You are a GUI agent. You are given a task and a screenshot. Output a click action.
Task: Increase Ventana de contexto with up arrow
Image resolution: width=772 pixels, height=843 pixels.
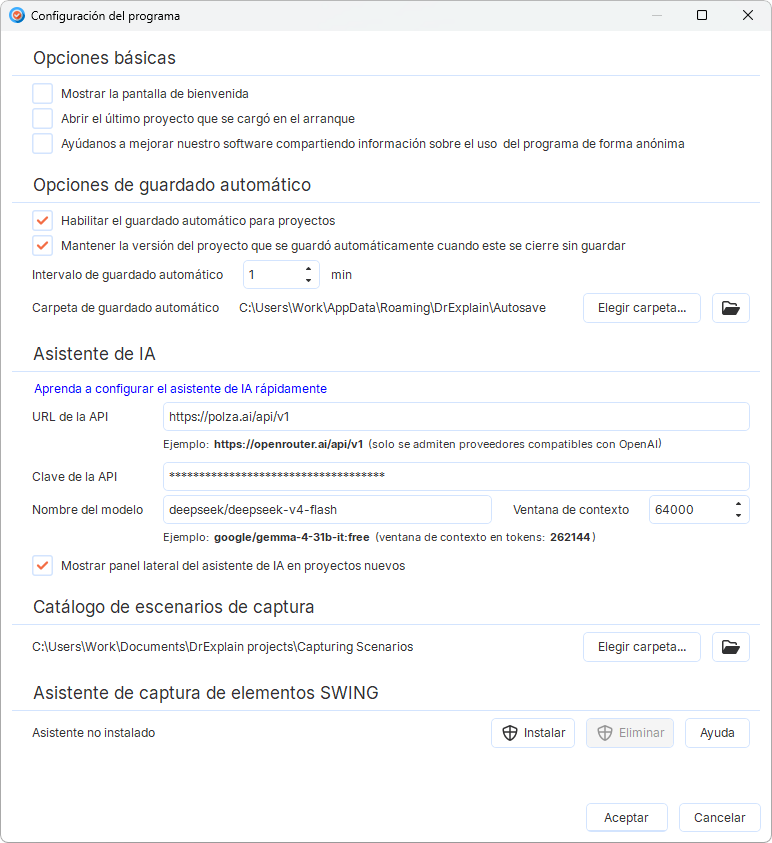(x=738, y=504)
